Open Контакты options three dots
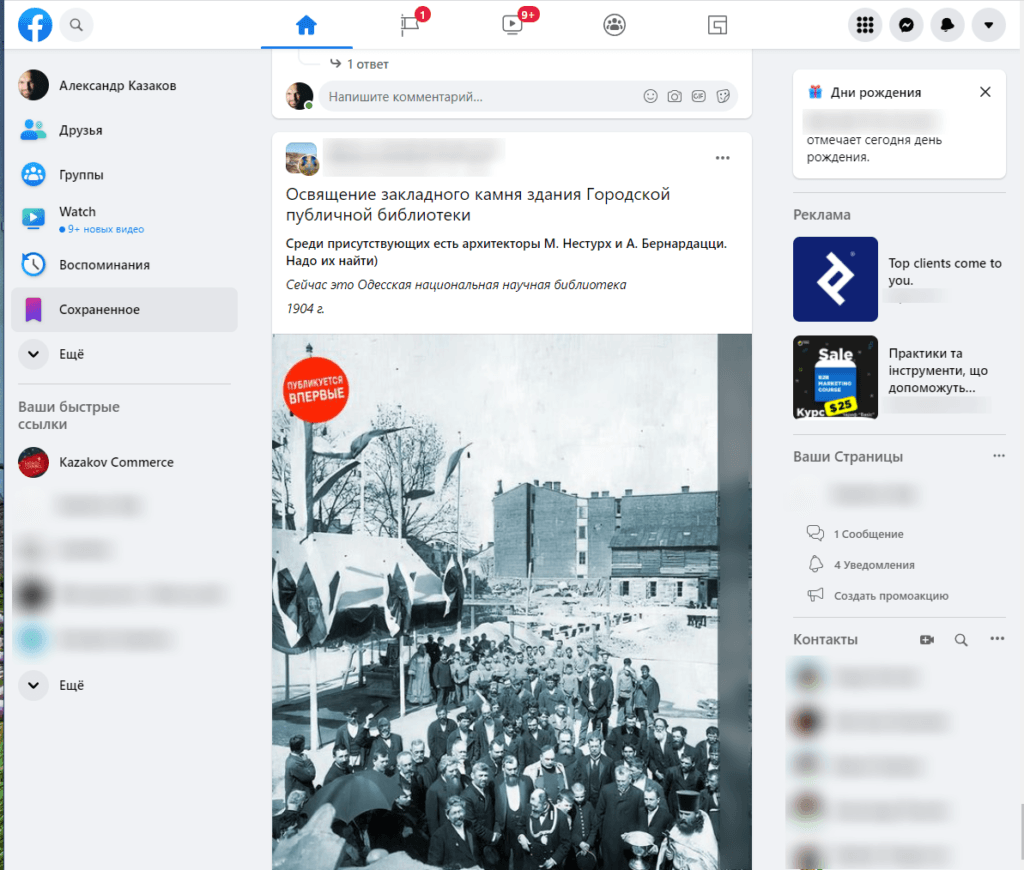 (x=997, y=639)
